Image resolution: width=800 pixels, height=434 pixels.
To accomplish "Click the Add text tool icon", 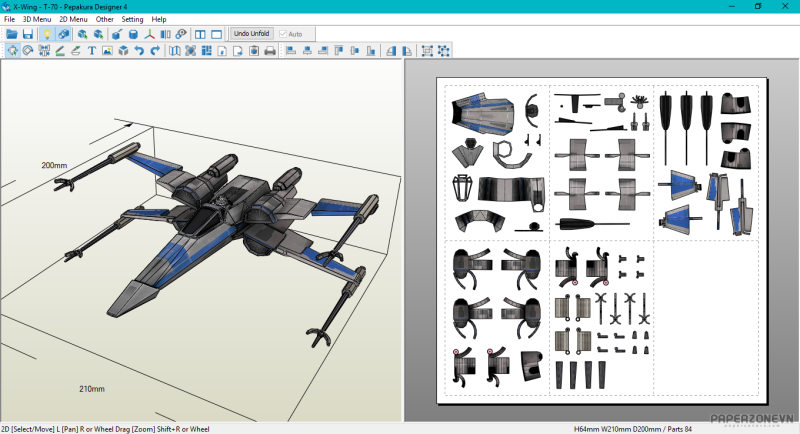I will (x=92, y=50).
